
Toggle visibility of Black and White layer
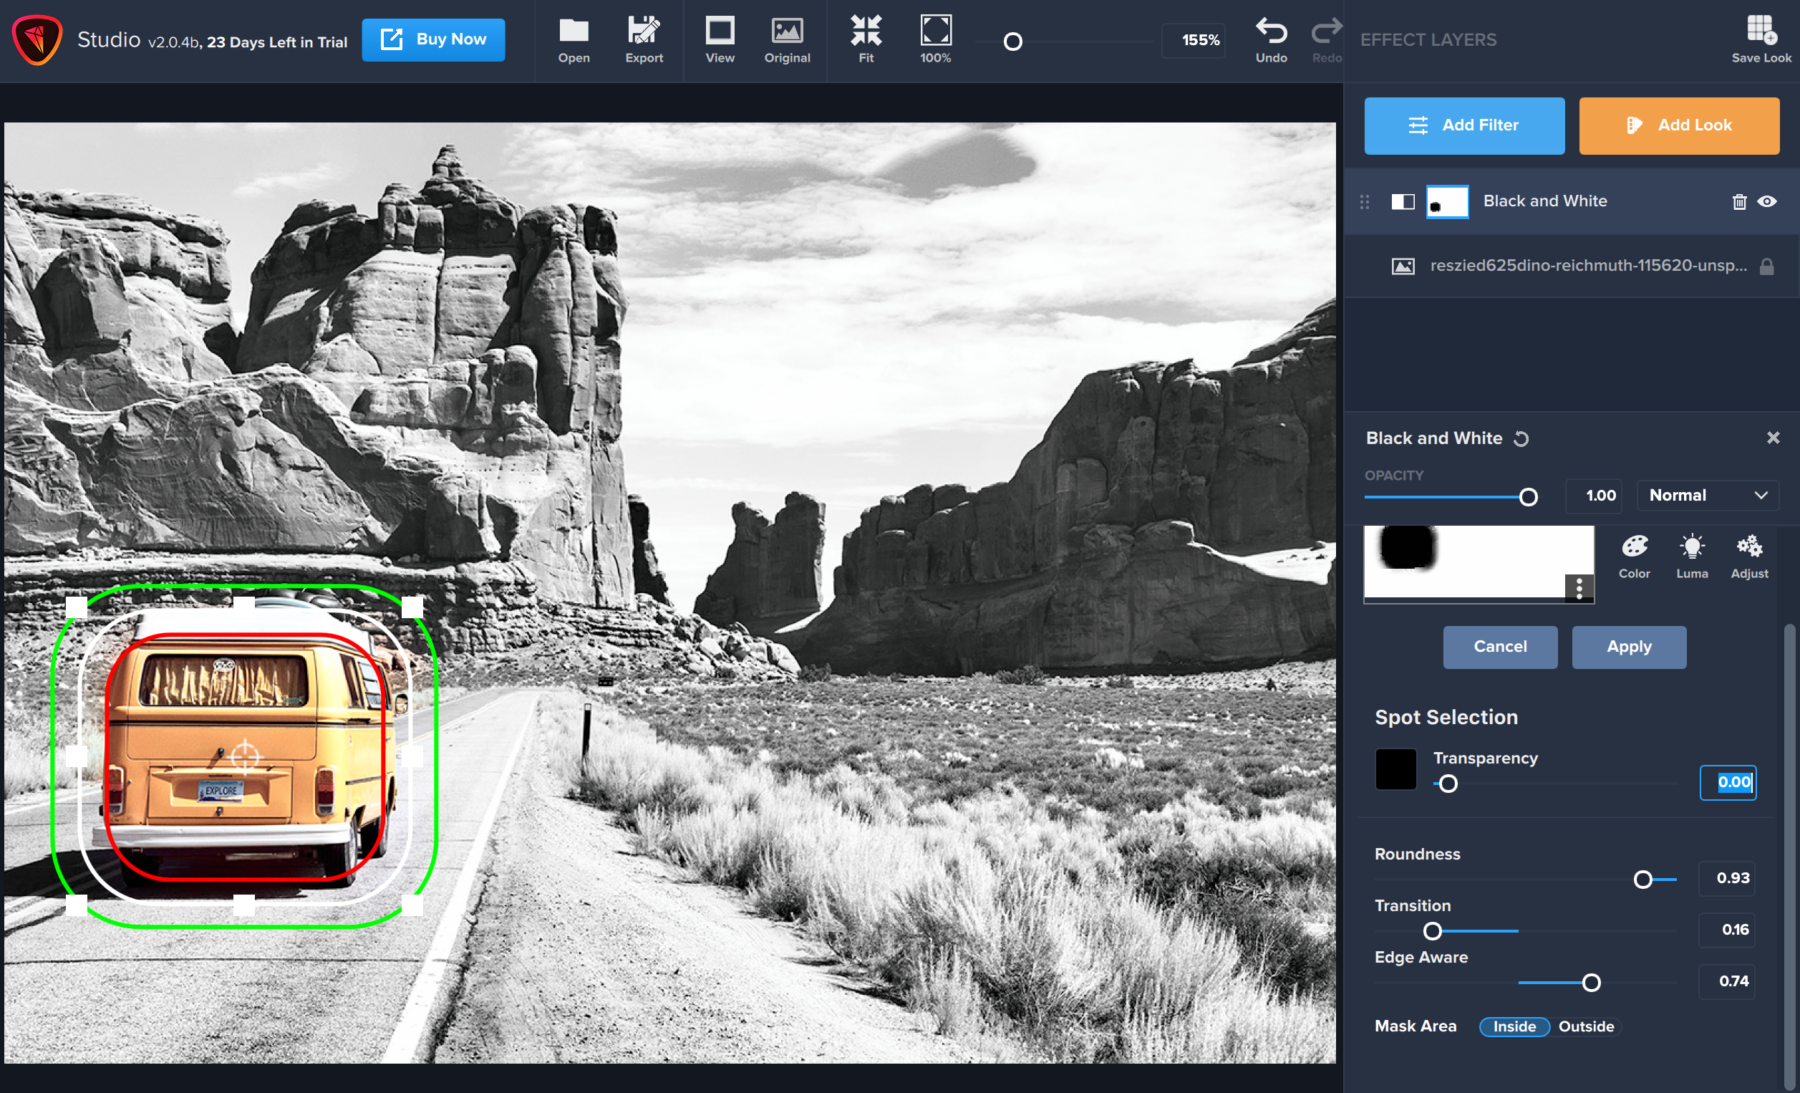coord(1767,202)
